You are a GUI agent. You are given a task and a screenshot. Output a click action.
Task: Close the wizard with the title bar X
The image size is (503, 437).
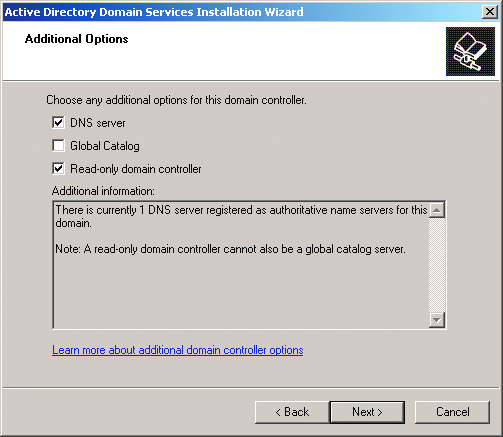pyautogui.click(x=490, y=12)
